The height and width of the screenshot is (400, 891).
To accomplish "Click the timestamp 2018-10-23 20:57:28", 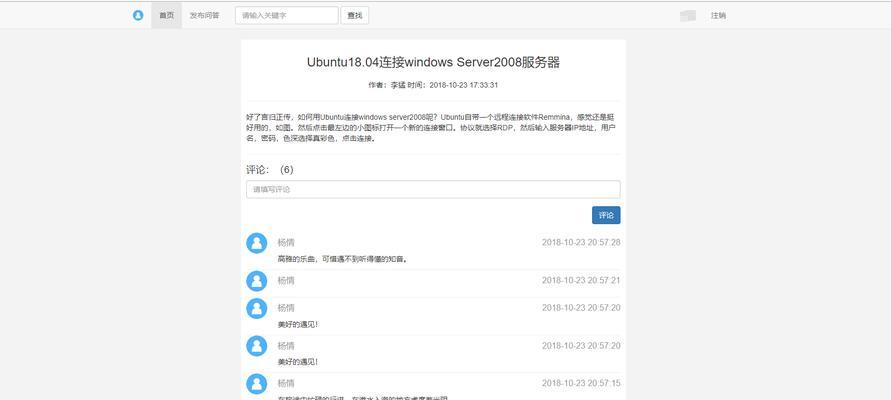I will click(581, 243).
